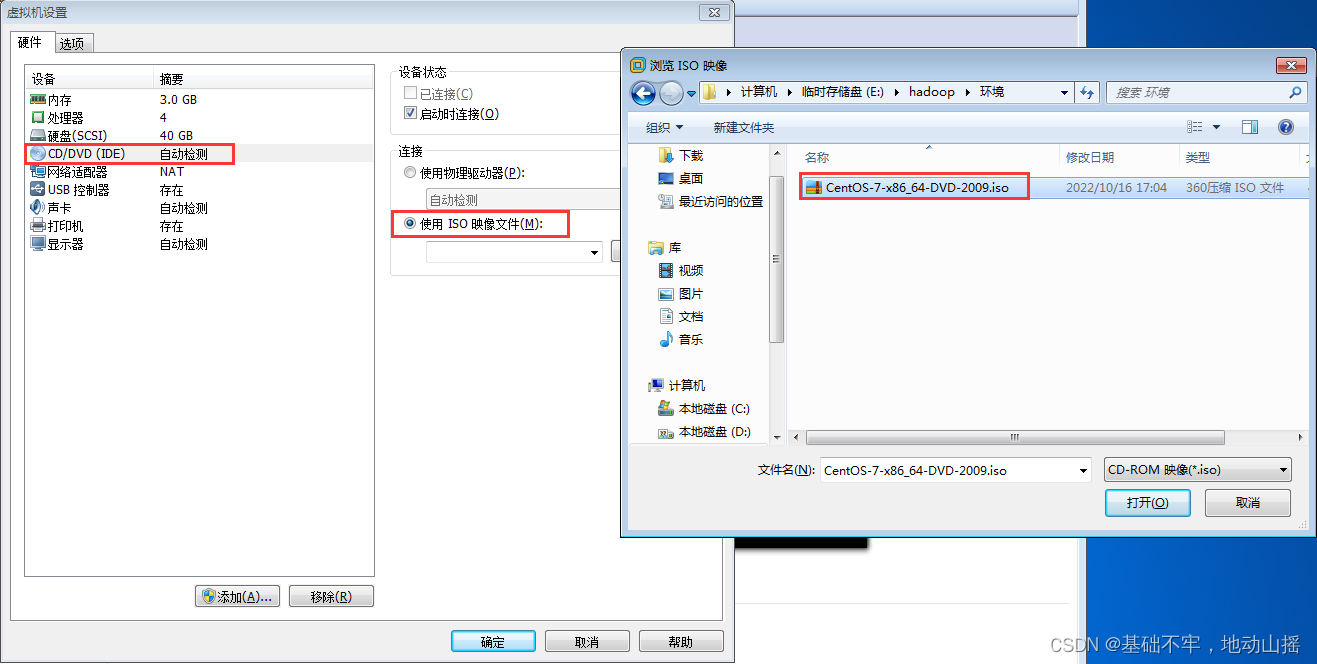
Task: Enable the 启动时连接 checkbox
Action: tap(410, 114)
